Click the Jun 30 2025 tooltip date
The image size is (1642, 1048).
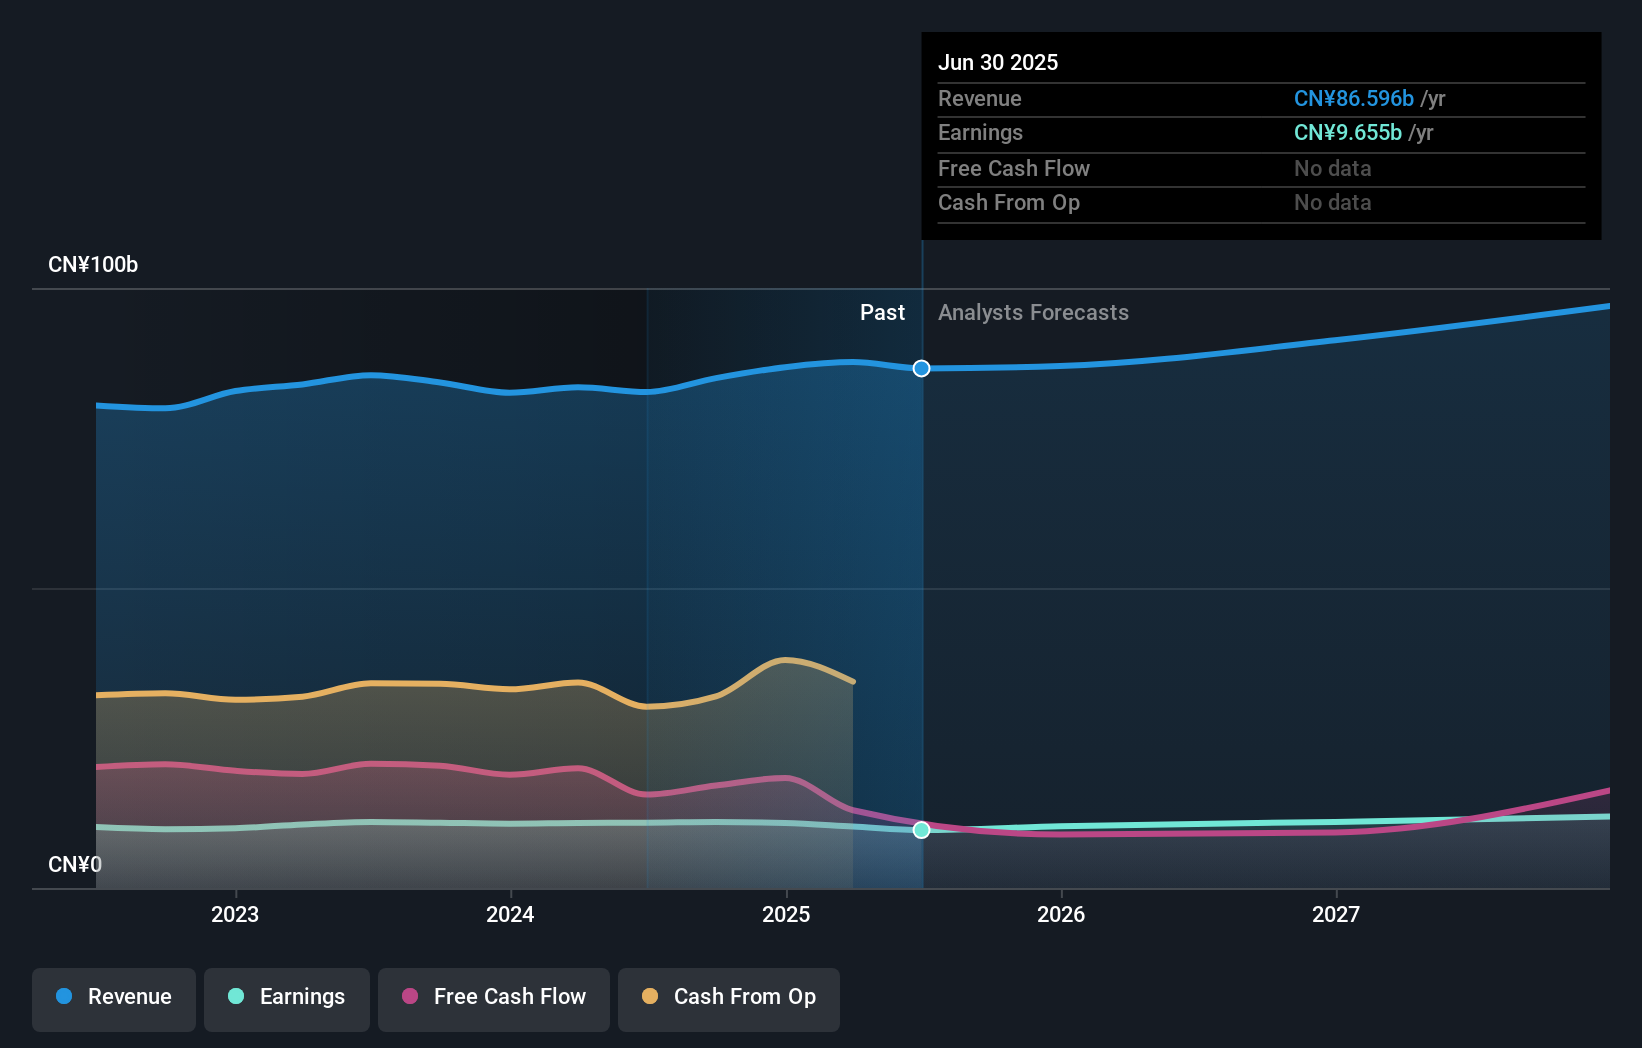pos(998,62)
